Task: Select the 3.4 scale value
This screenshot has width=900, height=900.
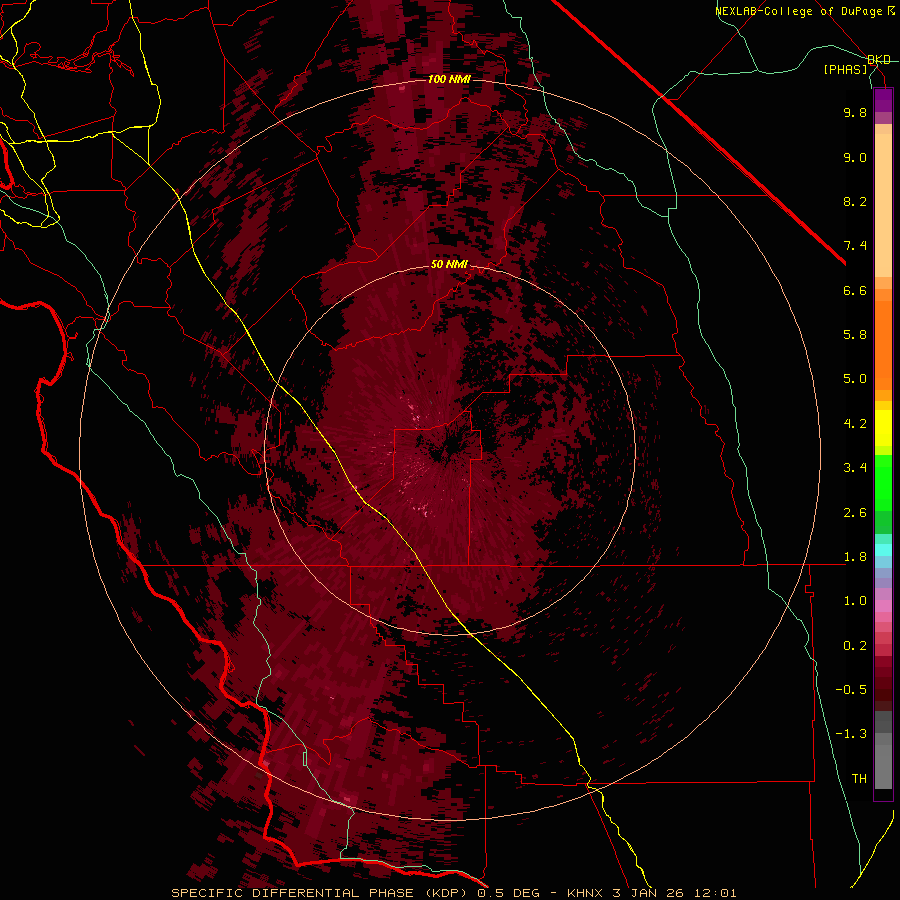Action: click(855, 468)
